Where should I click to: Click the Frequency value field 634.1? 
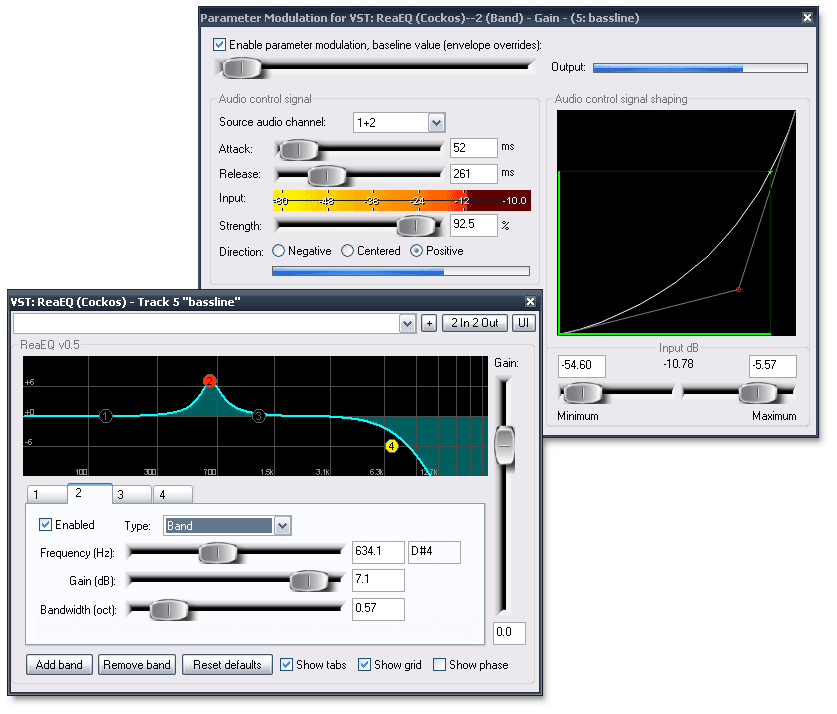(378, 552)
